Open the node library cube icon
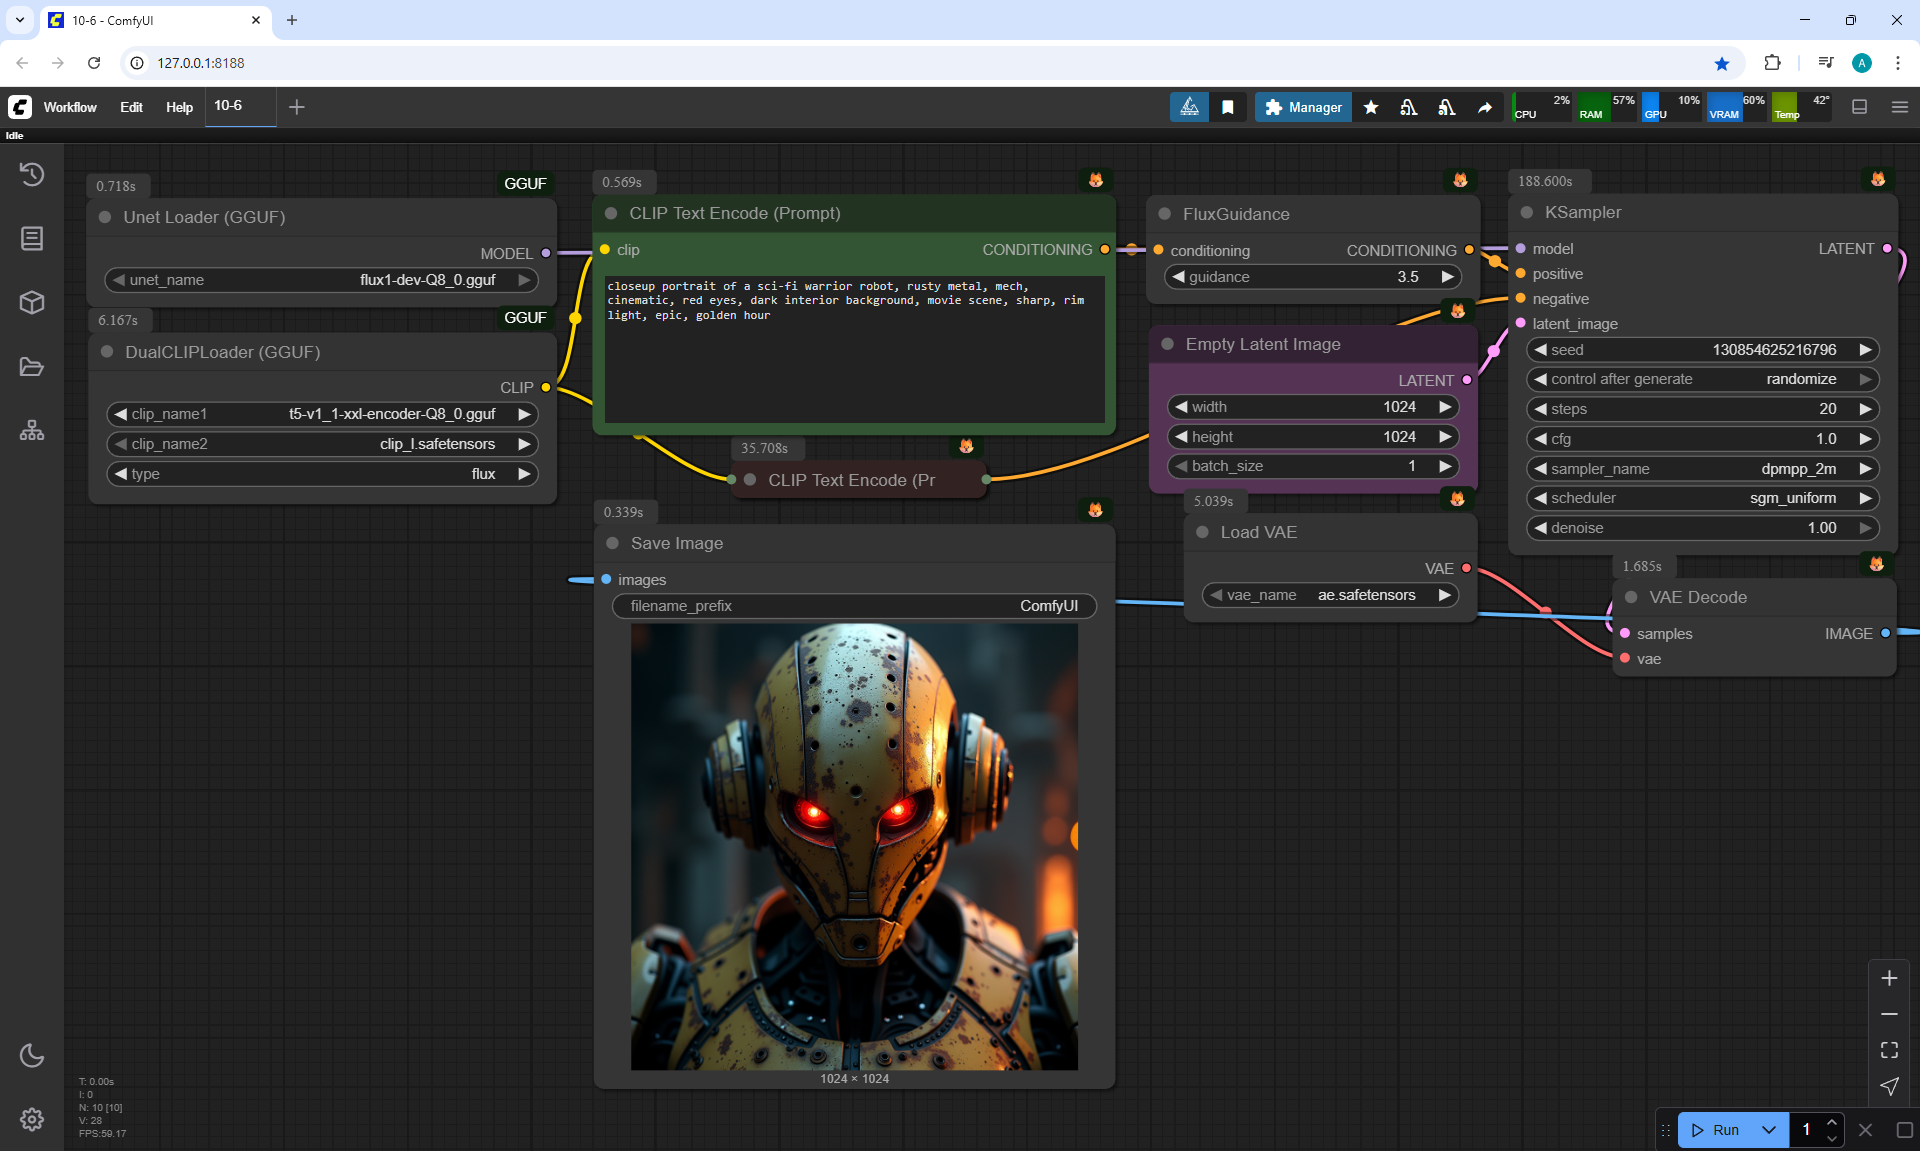 click(x=32, y=302)
